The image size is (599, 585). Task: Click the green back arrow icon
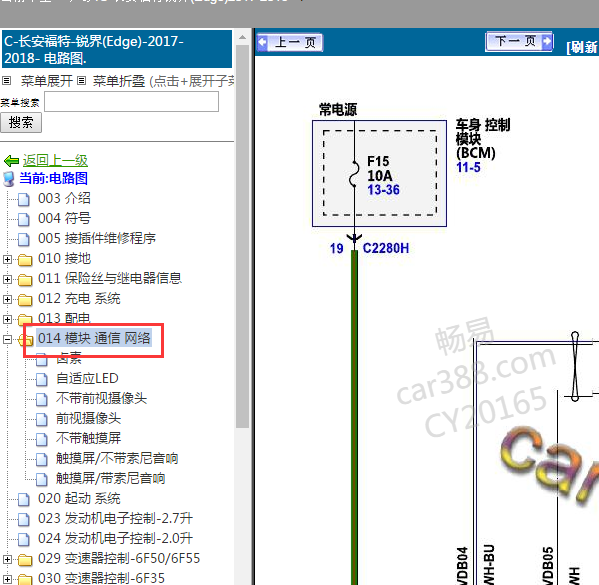tap(11, 161)
